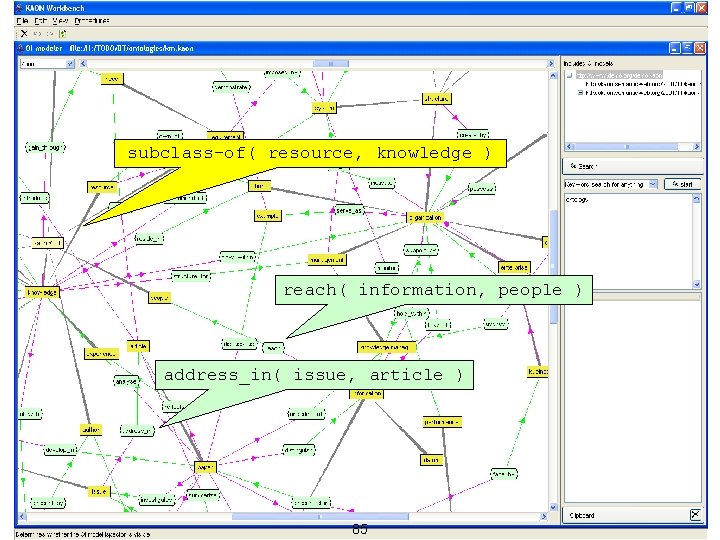Viewport: 720px width, 540px height.
Task: Select the yellow issue concept node
Action: [x=99, y=491]
